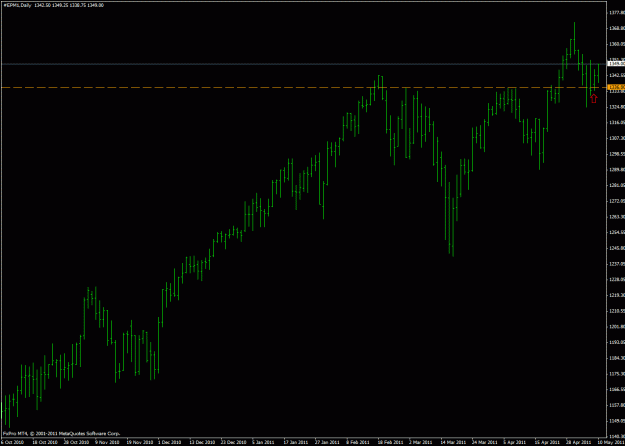Click the orange 1336 price tag
The height and width of the screenshot is (446, 625).
pos(615,87)
